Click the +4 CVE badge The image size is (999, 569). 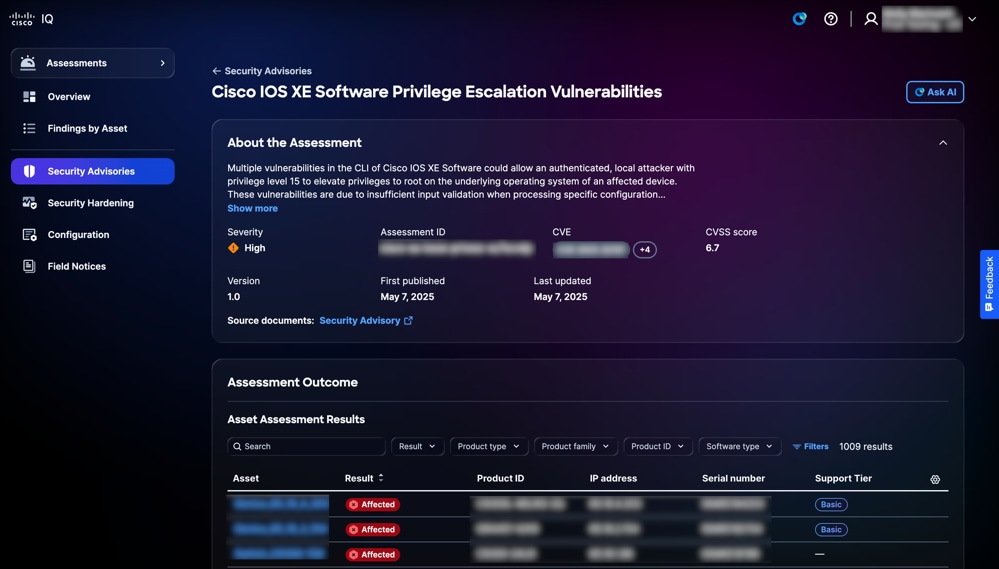(x=645, y=250)
